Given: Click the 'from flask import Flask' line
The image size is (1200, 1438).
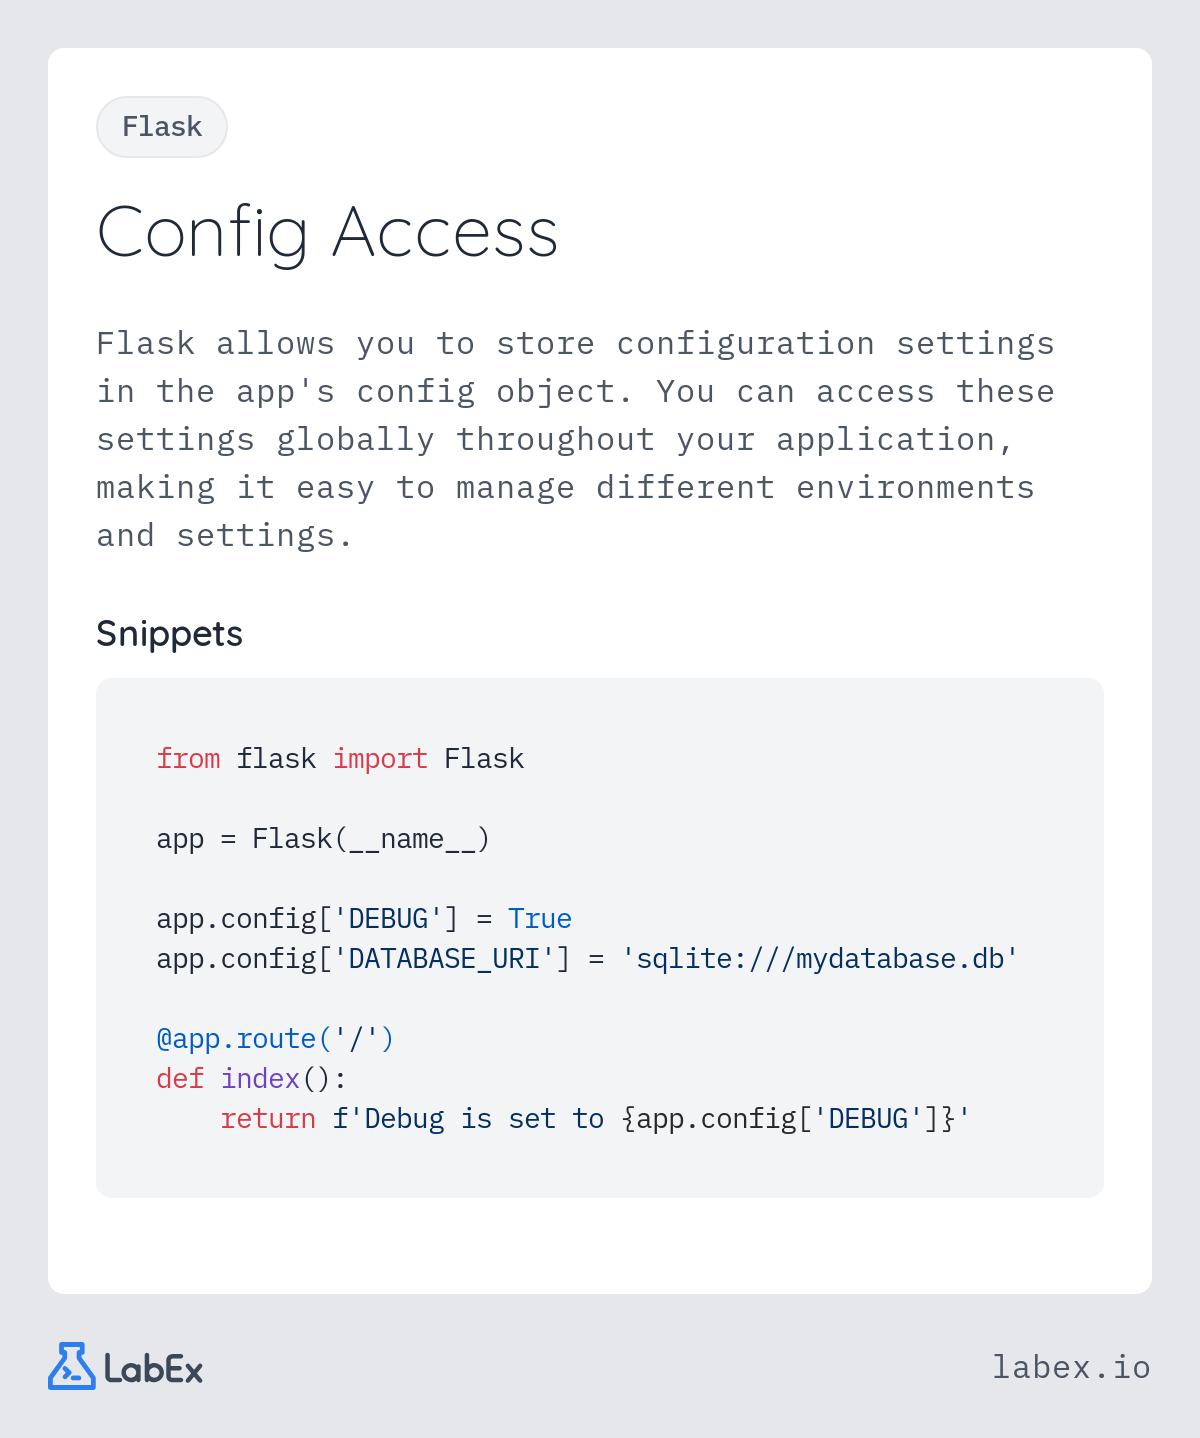Looking at the screenshot, I should point(340,759).
